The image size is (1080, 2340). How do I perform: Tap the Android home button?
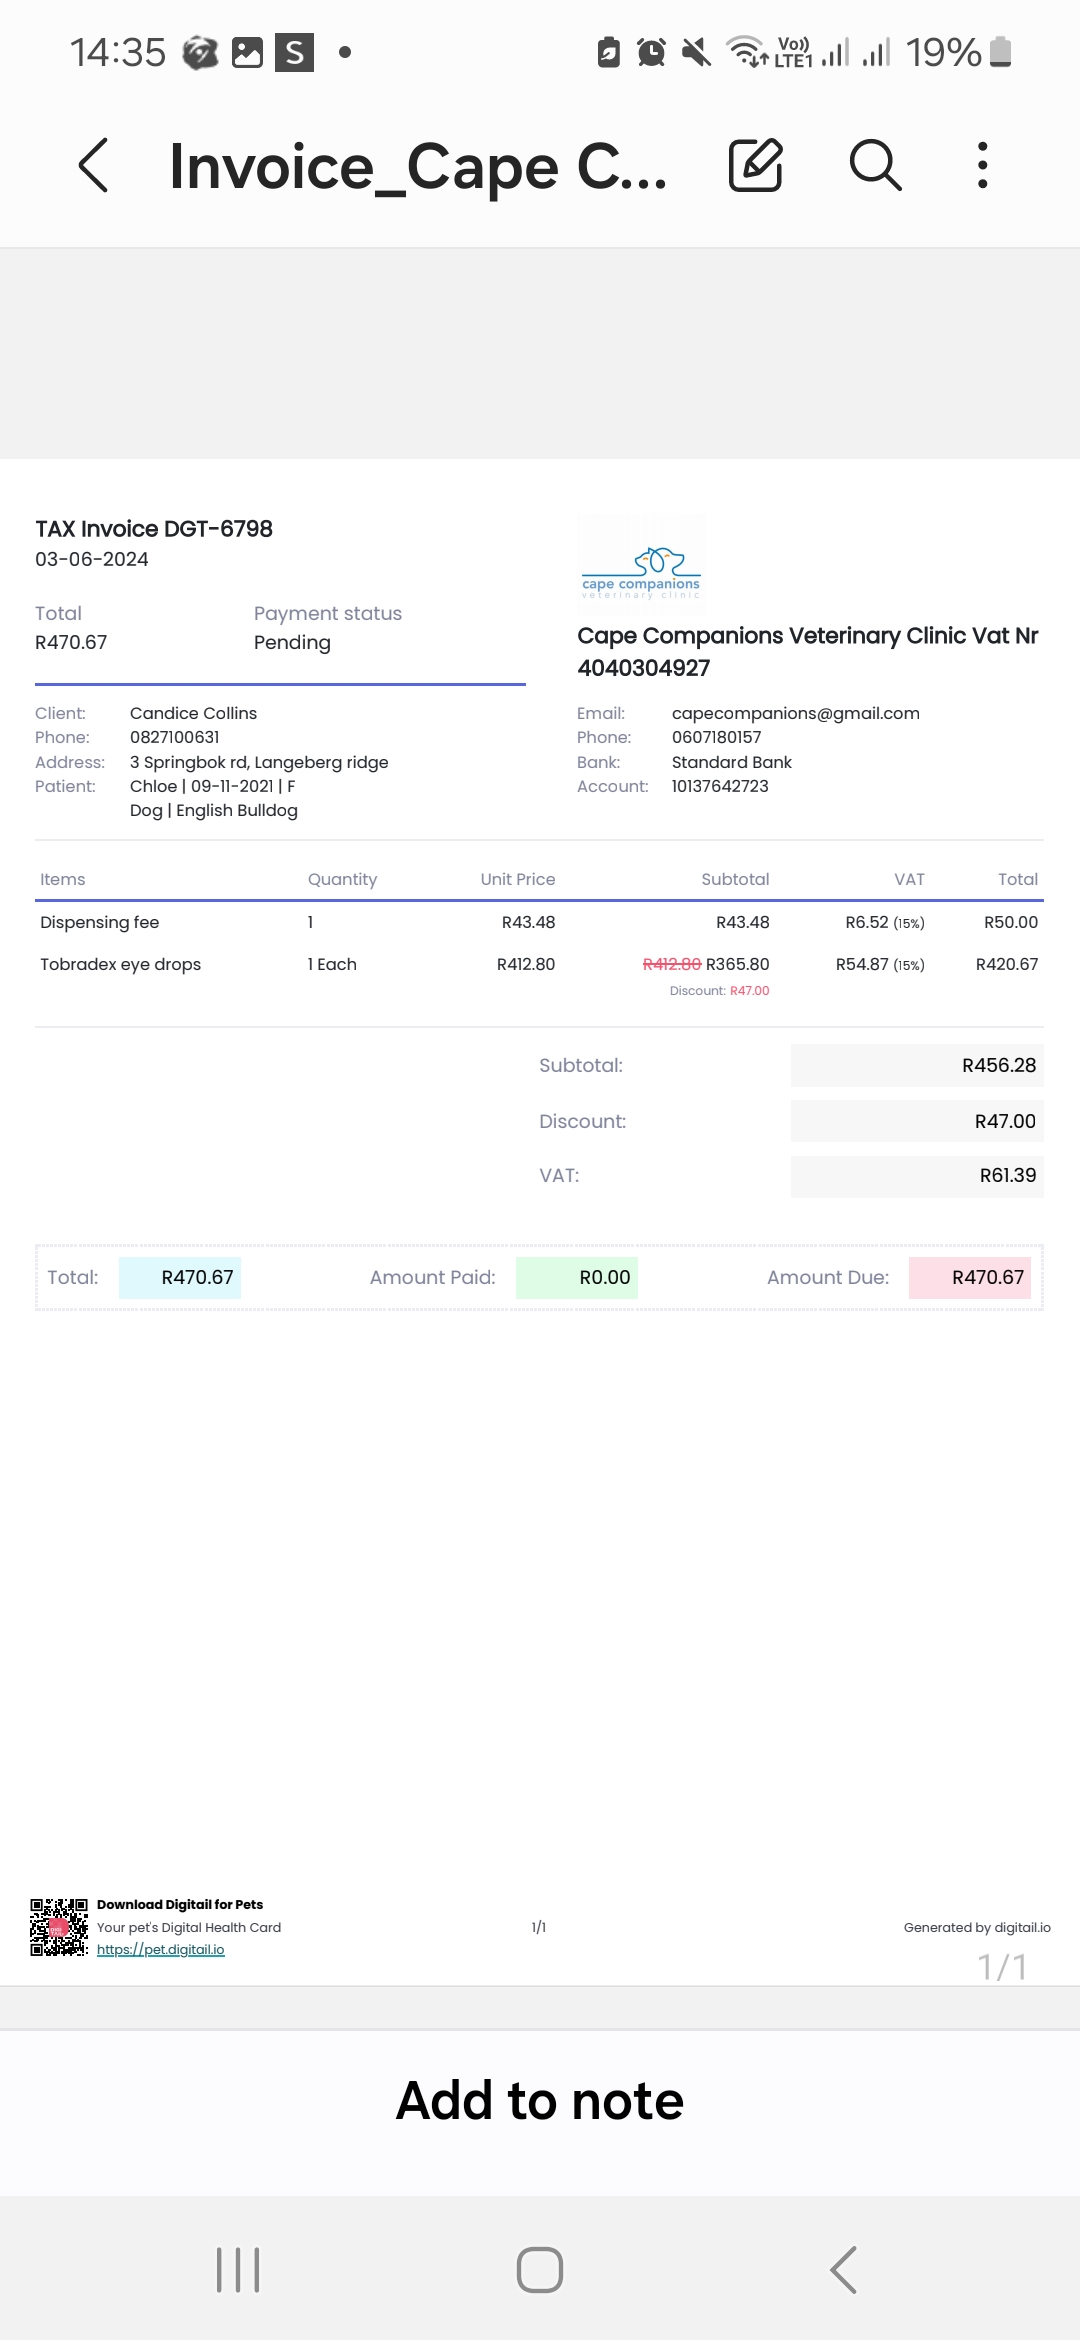pyautogui.click(x=540, y=2270)
